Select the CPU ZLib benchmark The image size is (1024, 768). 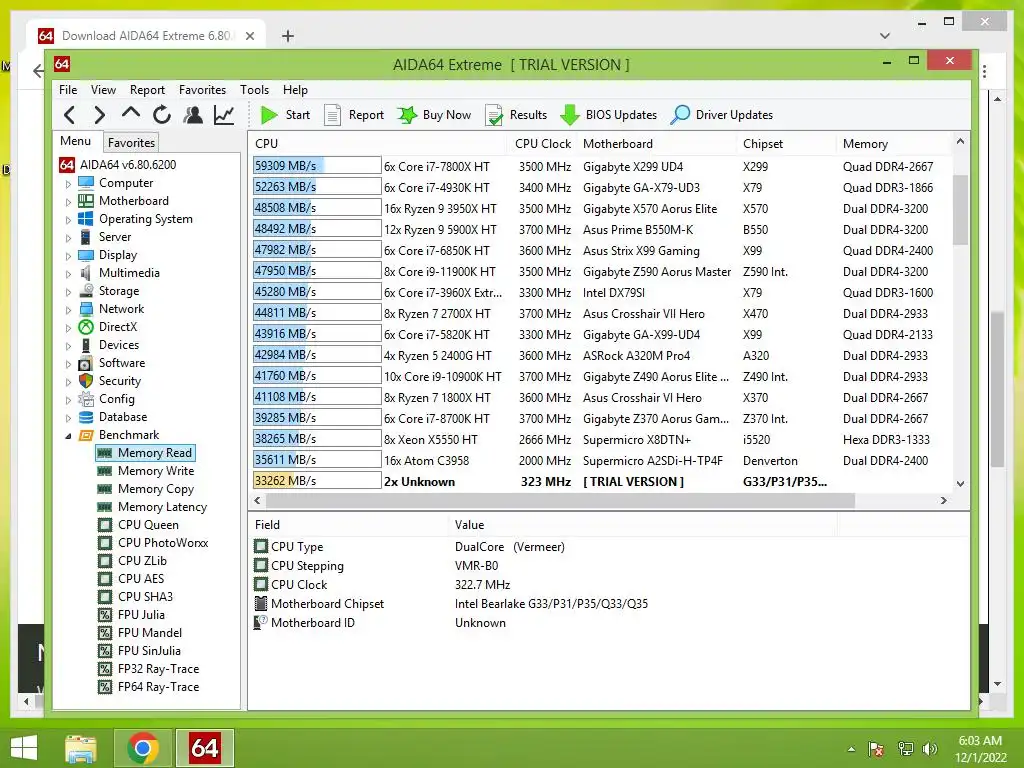pyautogui.click(x=132, y=560)
